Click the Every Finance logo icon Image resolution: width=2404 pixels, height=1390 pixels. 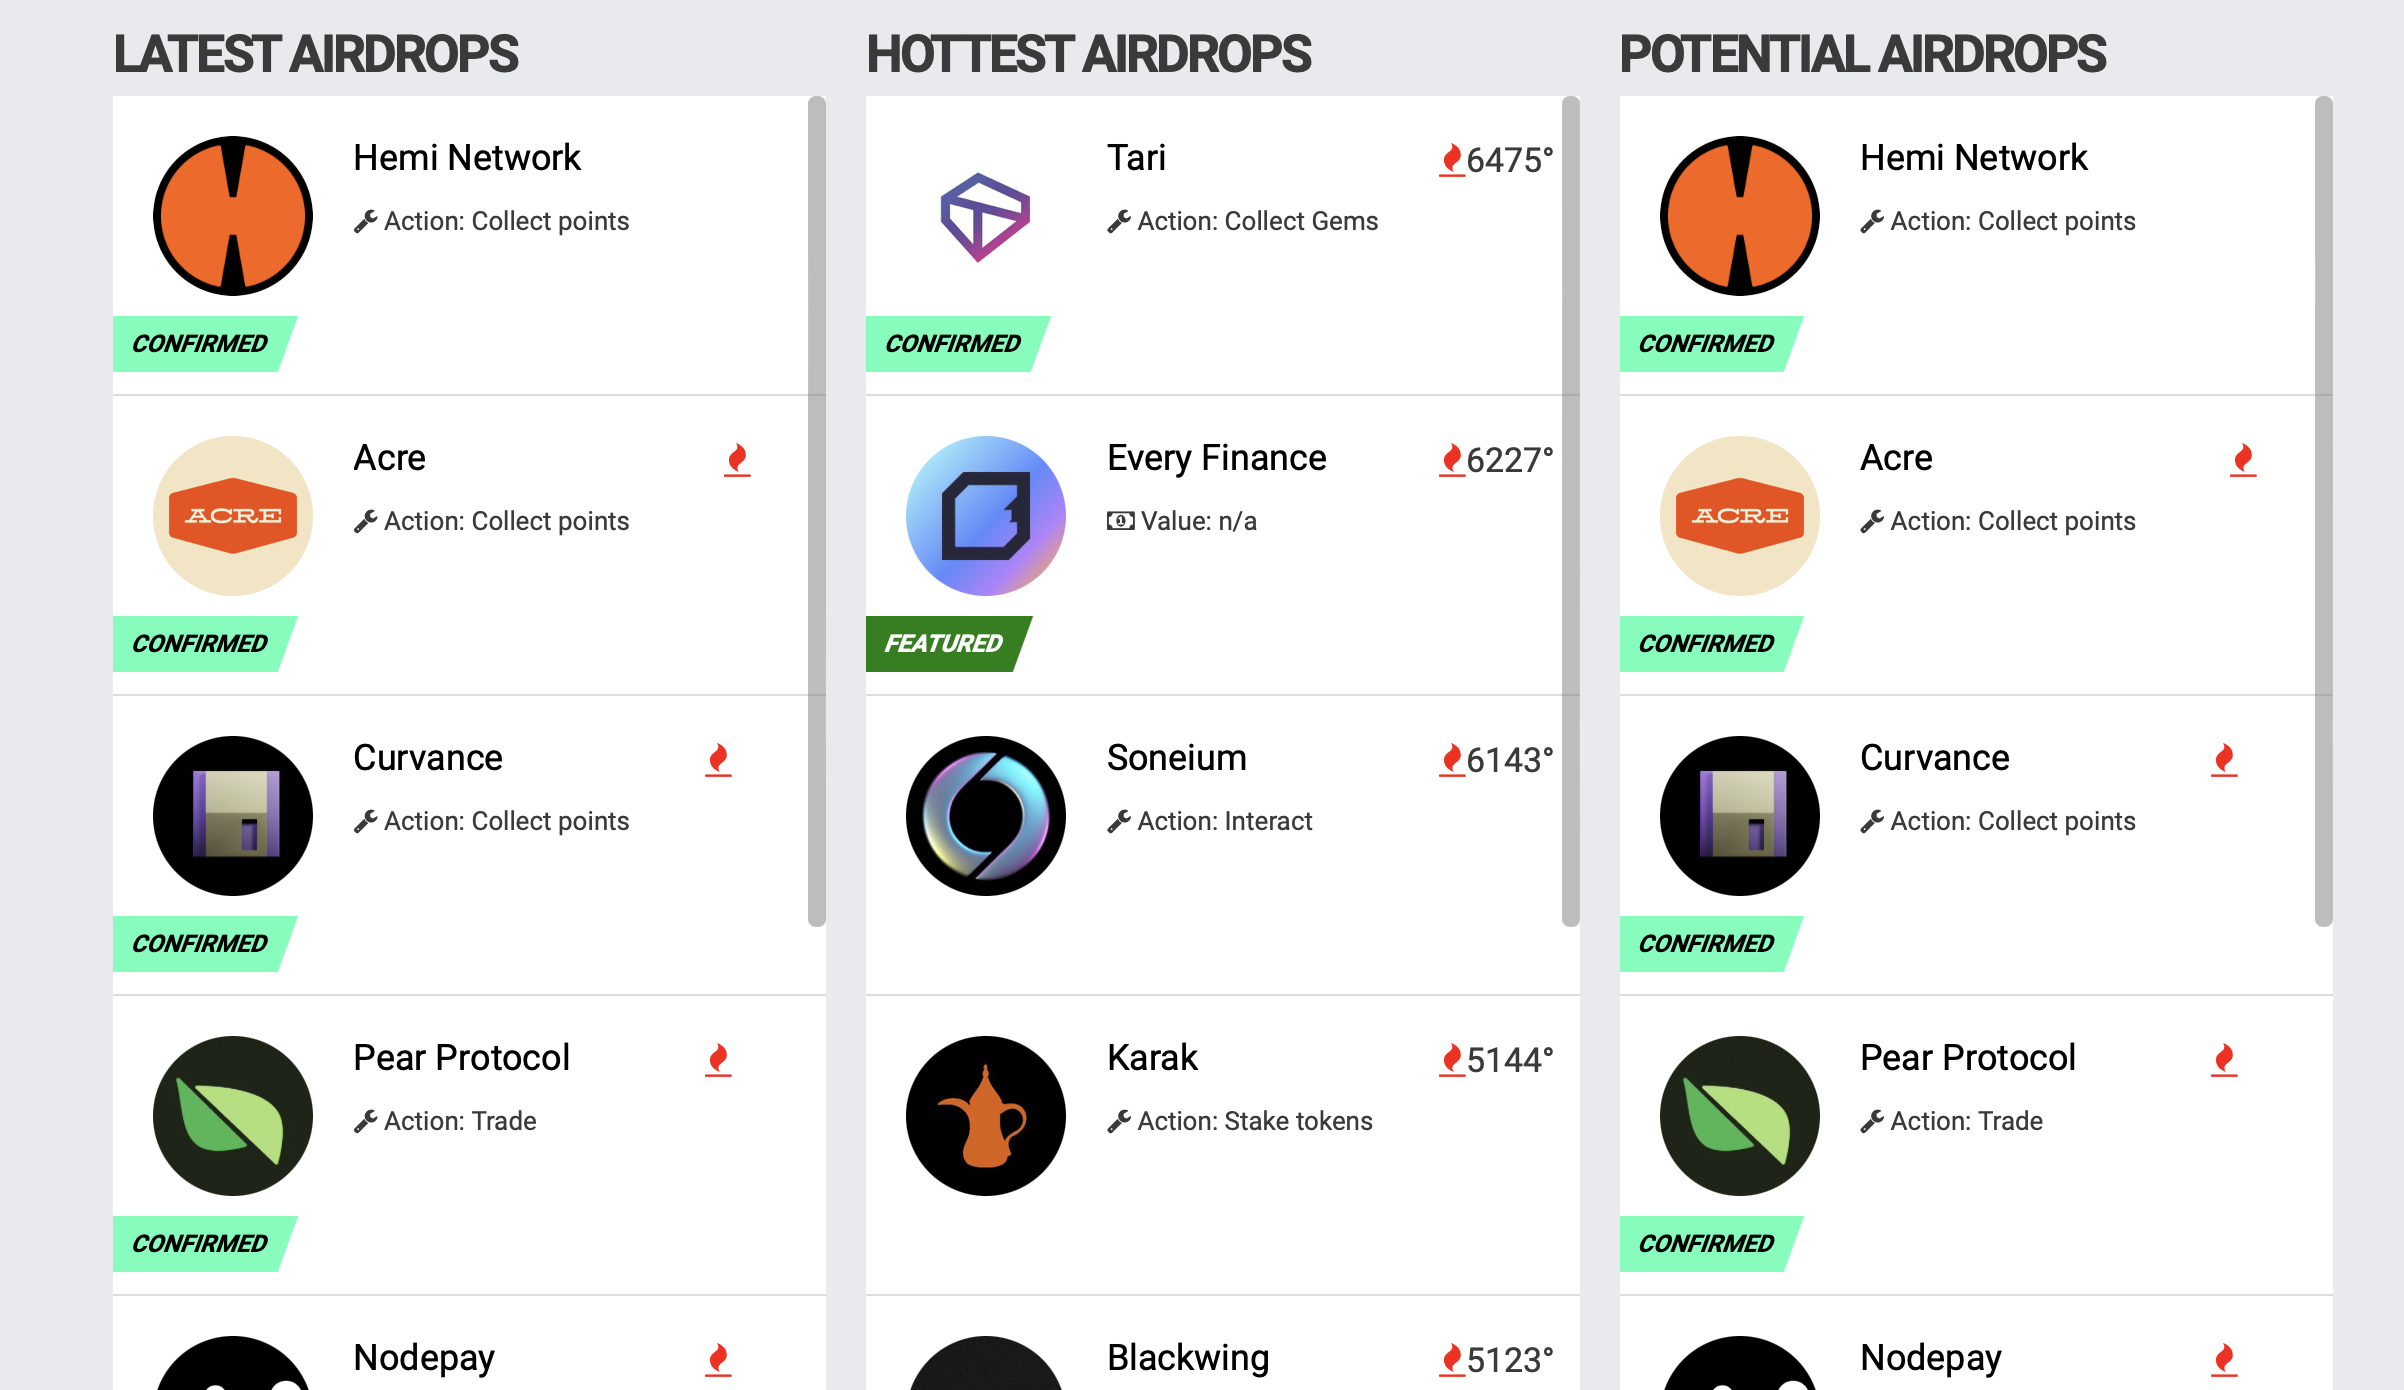(x=985, y=516)
